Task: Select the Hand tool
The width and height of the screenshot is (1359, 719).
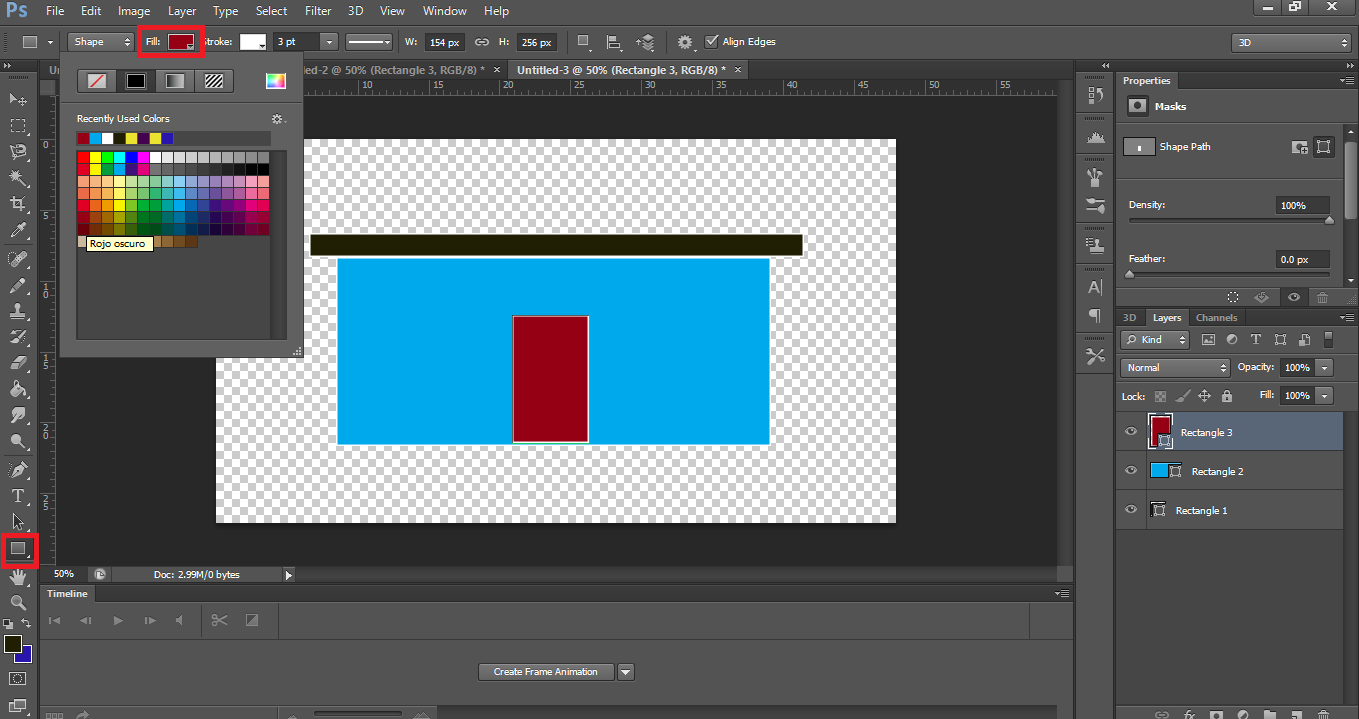Action: (x=18, y=577)
